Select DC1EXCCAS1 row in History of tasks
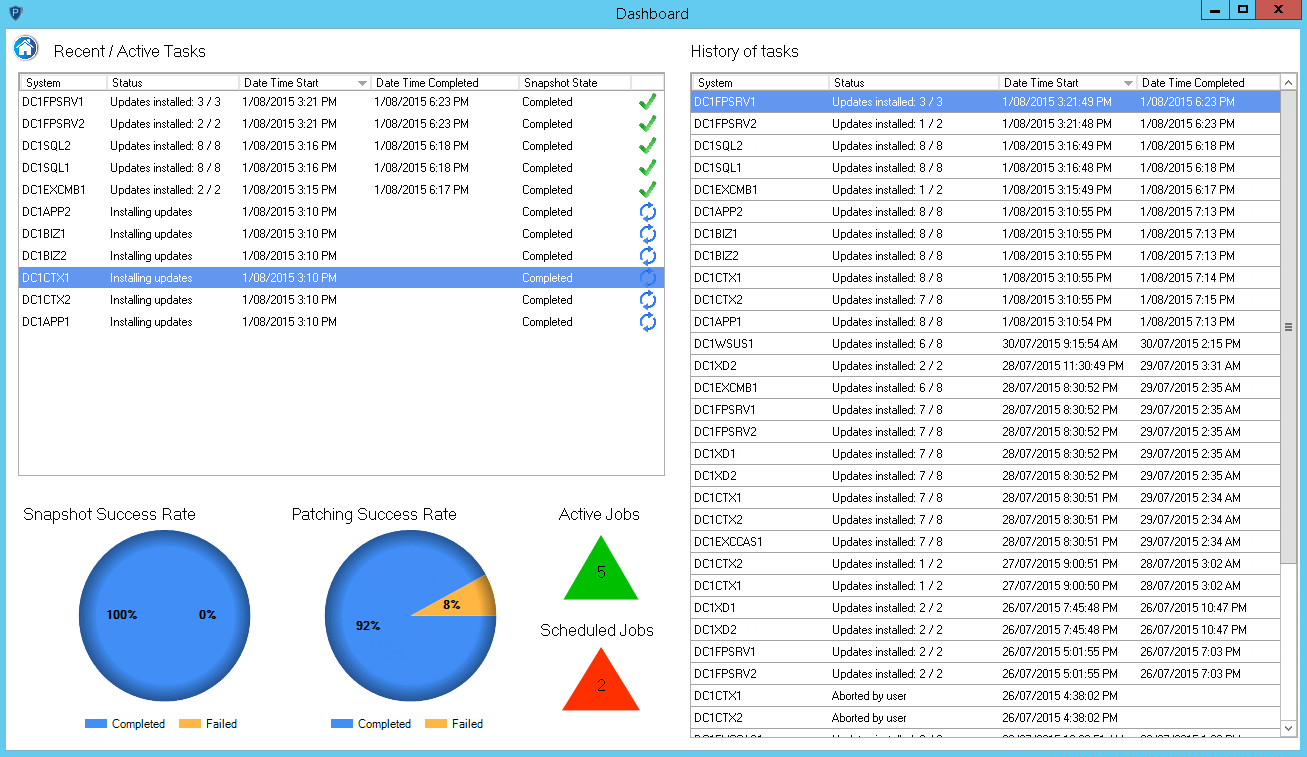 986,541
